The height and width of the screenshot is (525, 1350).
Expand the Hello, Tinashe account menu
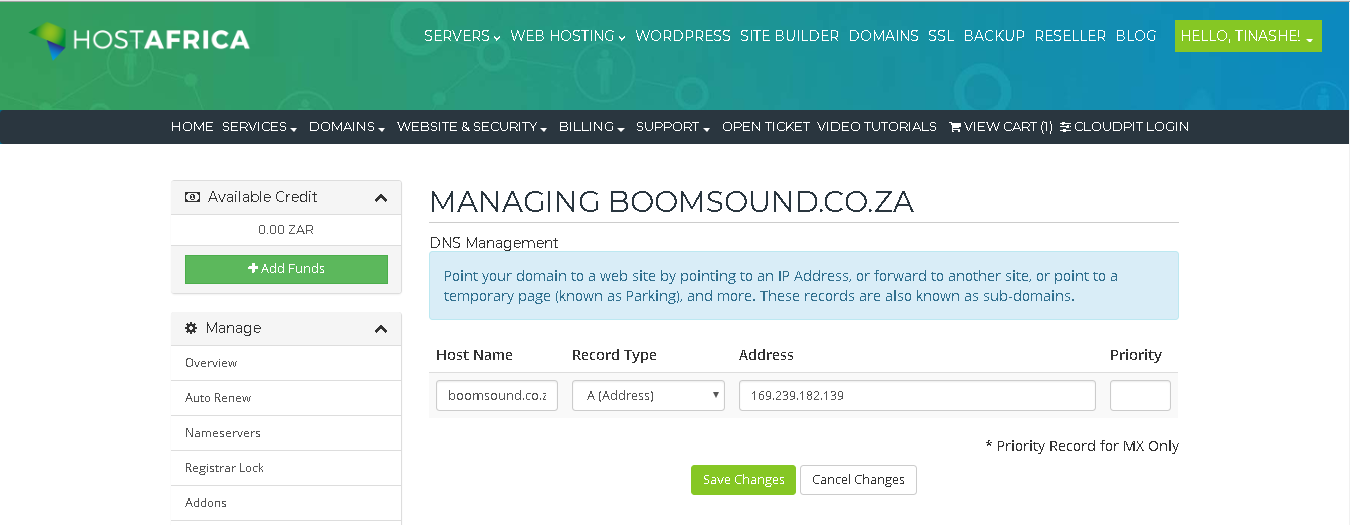(x=1248, y=36)
